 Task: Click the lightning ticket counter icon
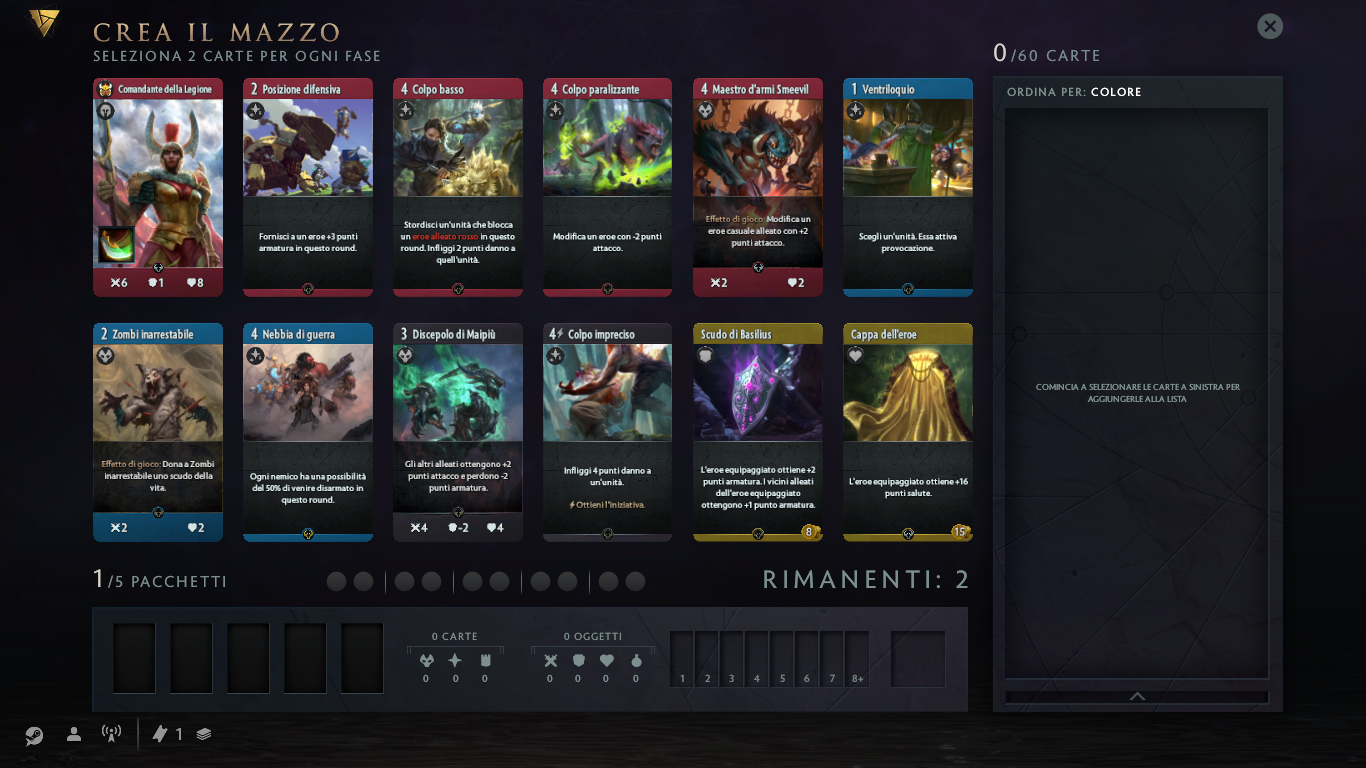(160, 734)
